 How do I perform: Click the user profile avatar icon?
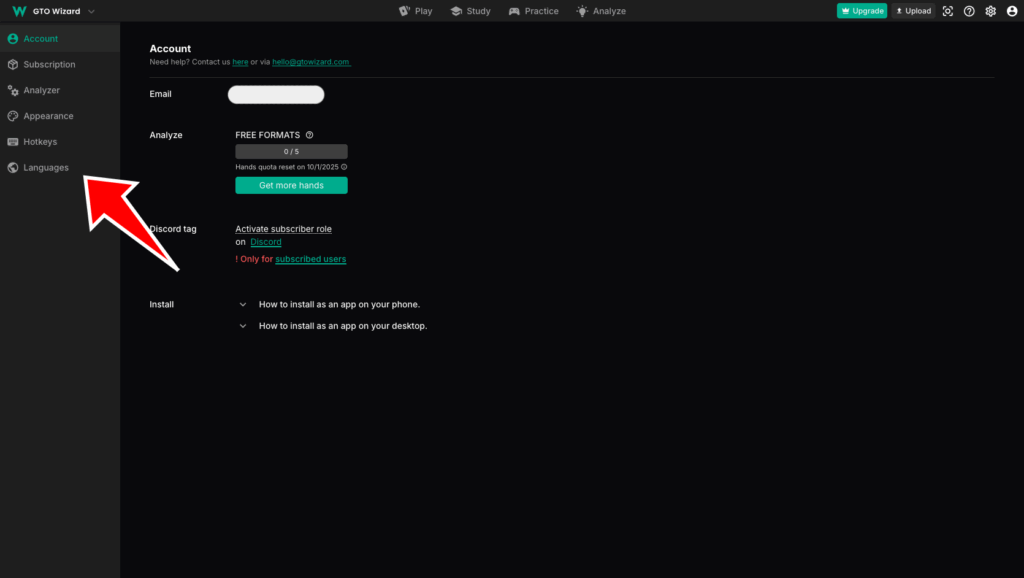(x=1011, y=11)
